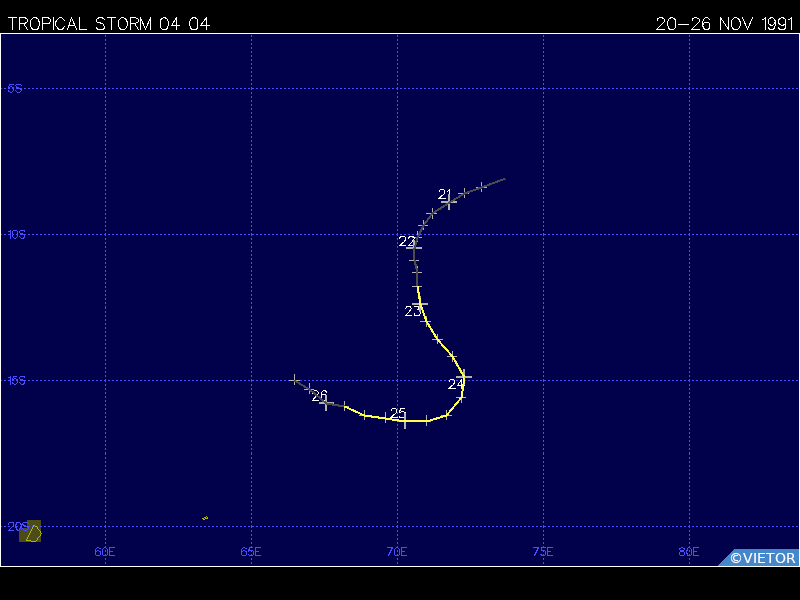Click the 60E longitude label
Image resolution: width=800 pixels, height=600 pixels.
tap(105, 552)
